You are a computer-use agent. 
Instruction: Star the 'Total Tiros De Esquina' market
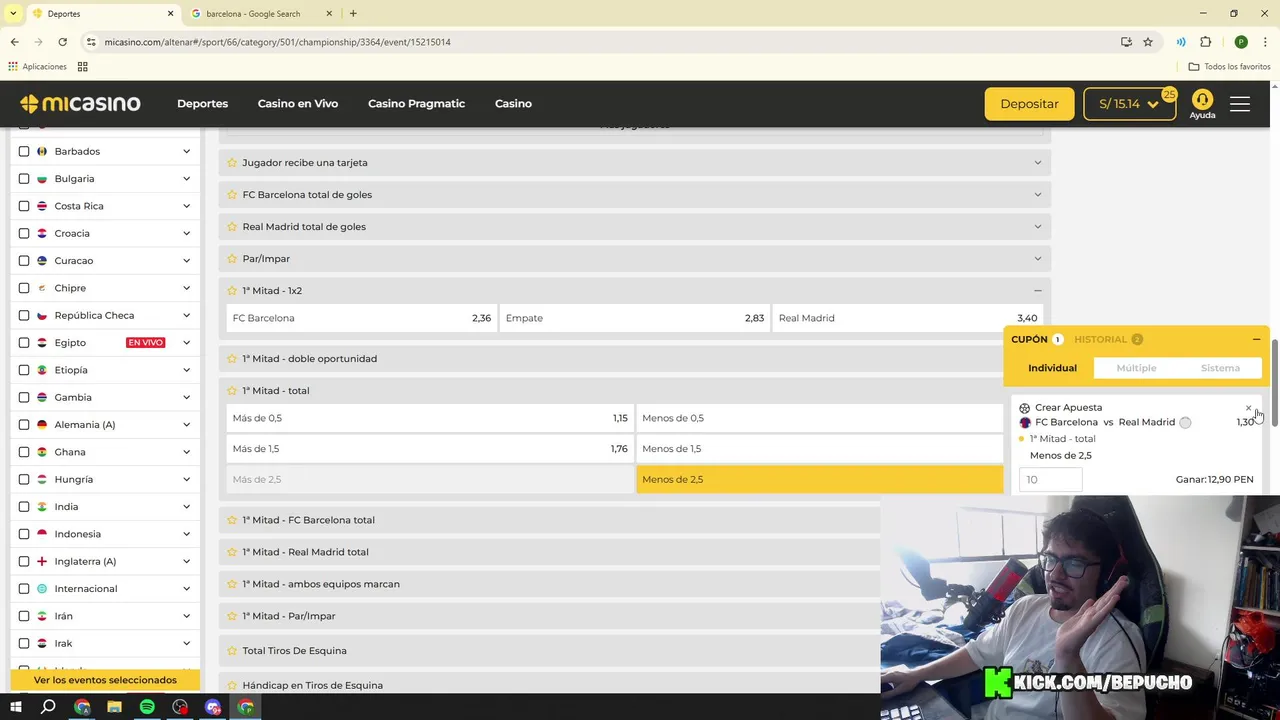tap(232, 650)
